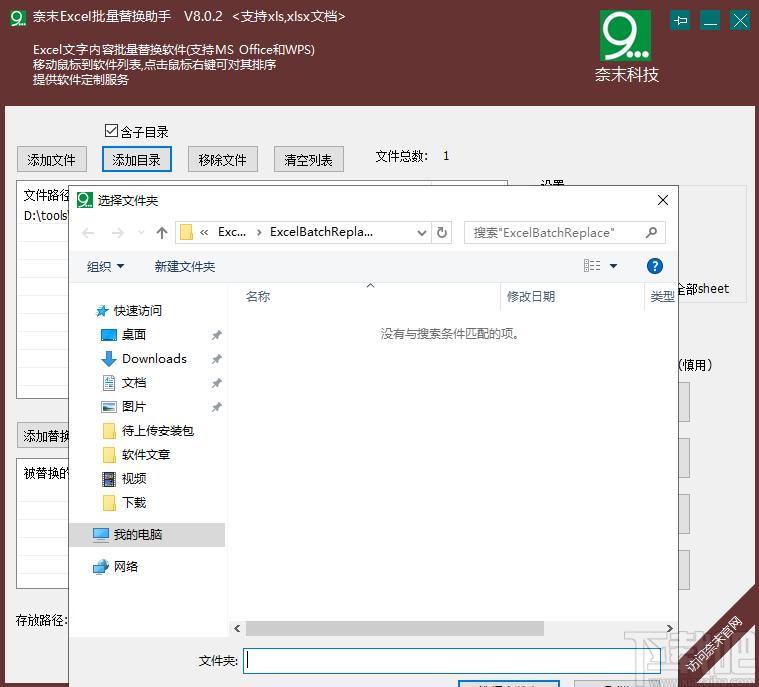Click the 清空列表 button
This screenshot has width=759, height=687.
[x=309, y=159]
